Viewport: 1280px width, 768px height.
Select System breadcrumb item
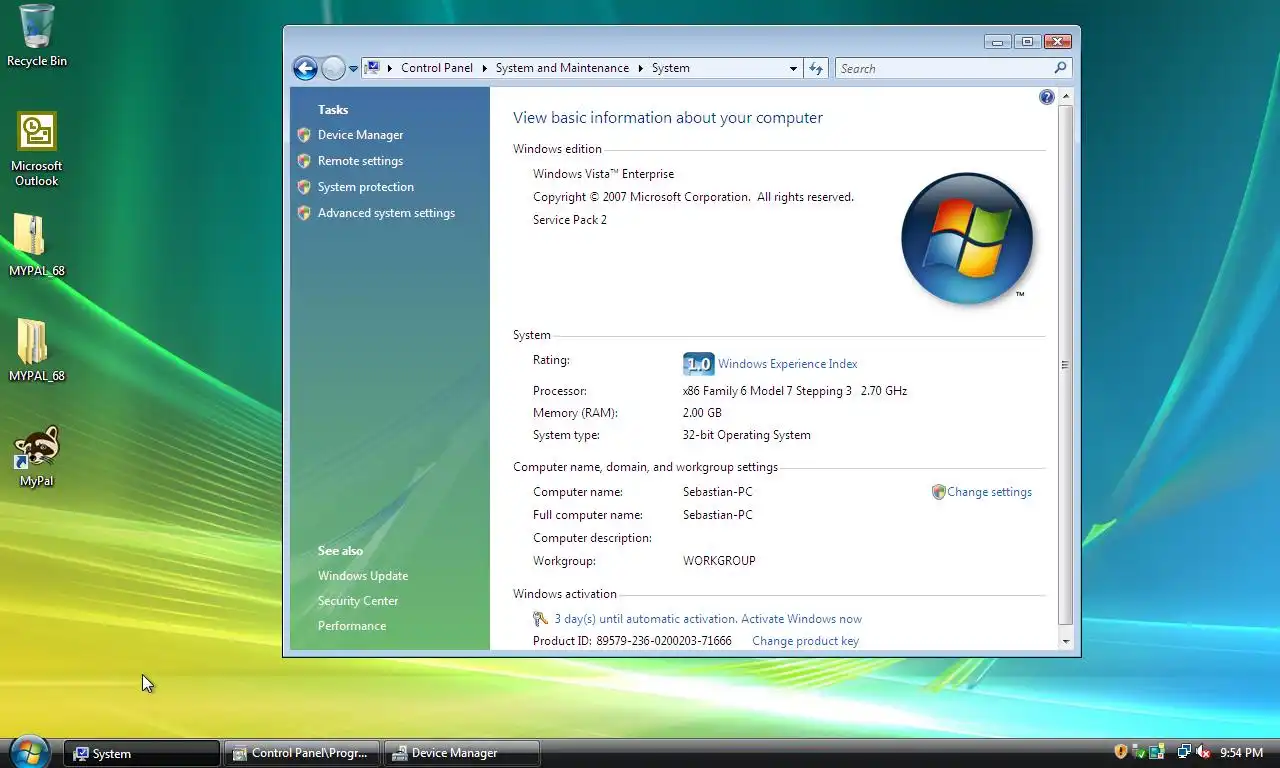tap(670, 68)
